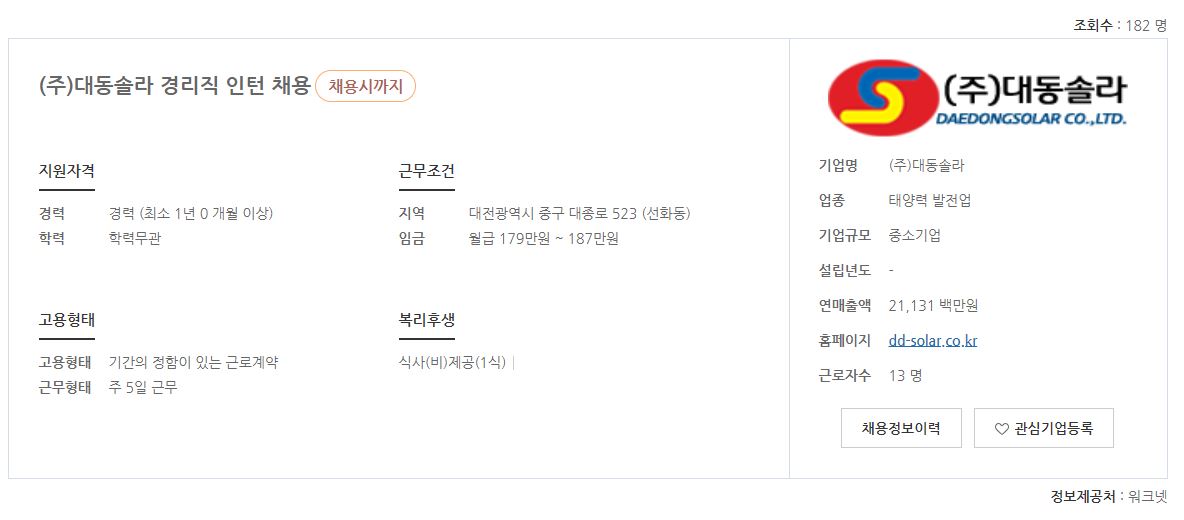Open the 채용정보이력 button

pyautogui.click(x=901, y=429)
